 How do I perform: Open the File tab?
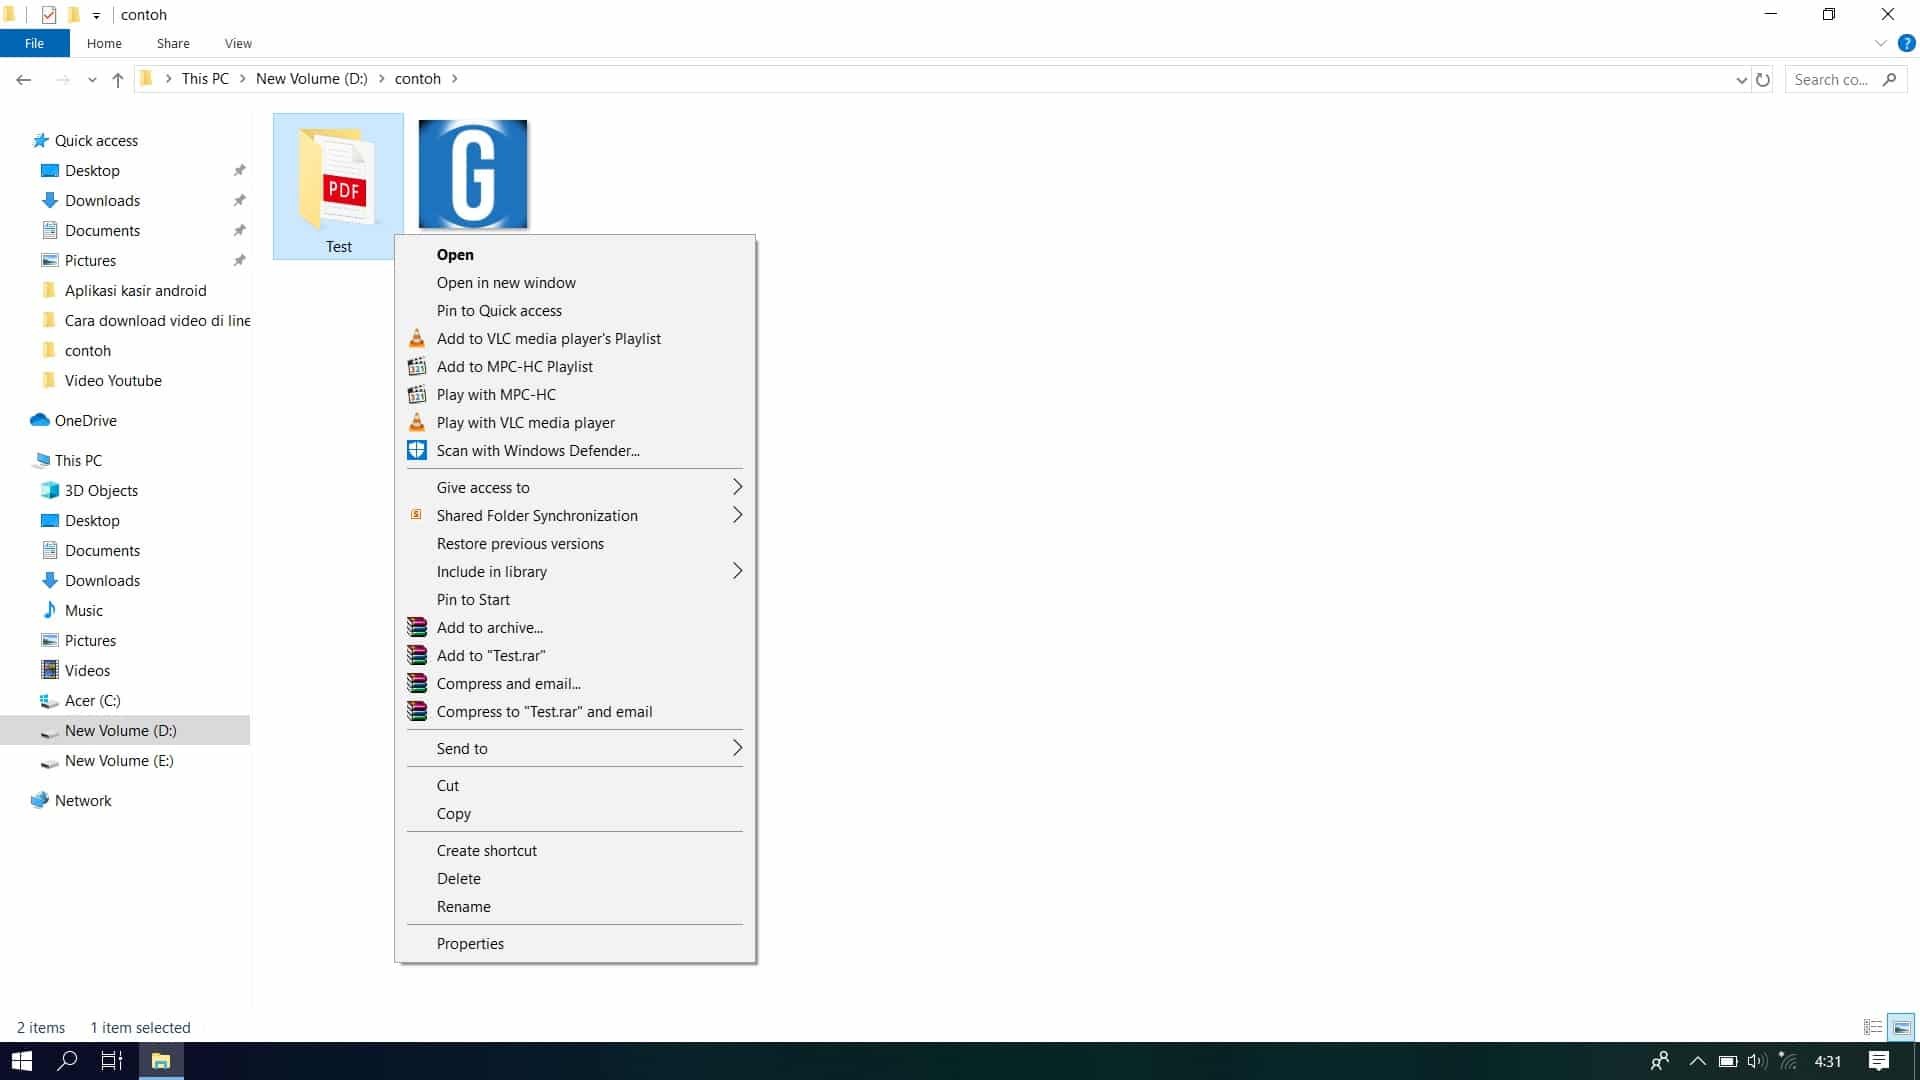(34, 43)
